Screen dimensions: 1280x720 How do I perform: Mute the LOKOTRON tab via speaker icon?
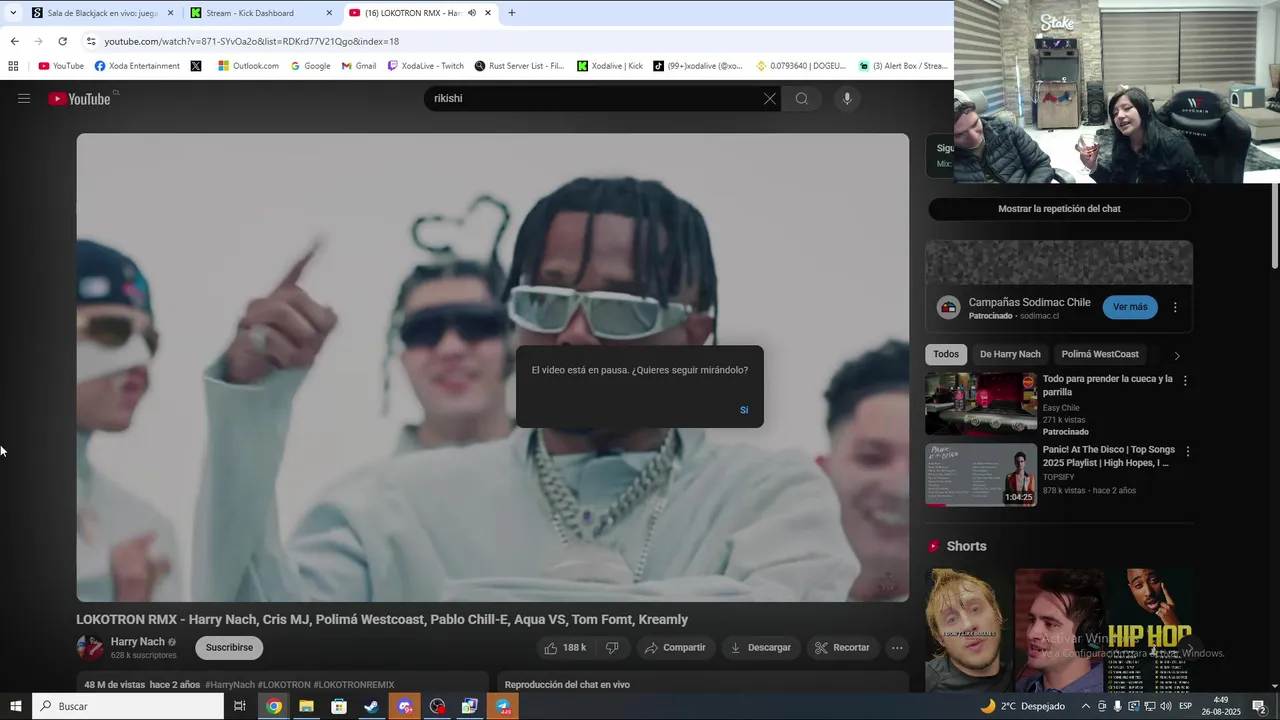pos(472,13)
